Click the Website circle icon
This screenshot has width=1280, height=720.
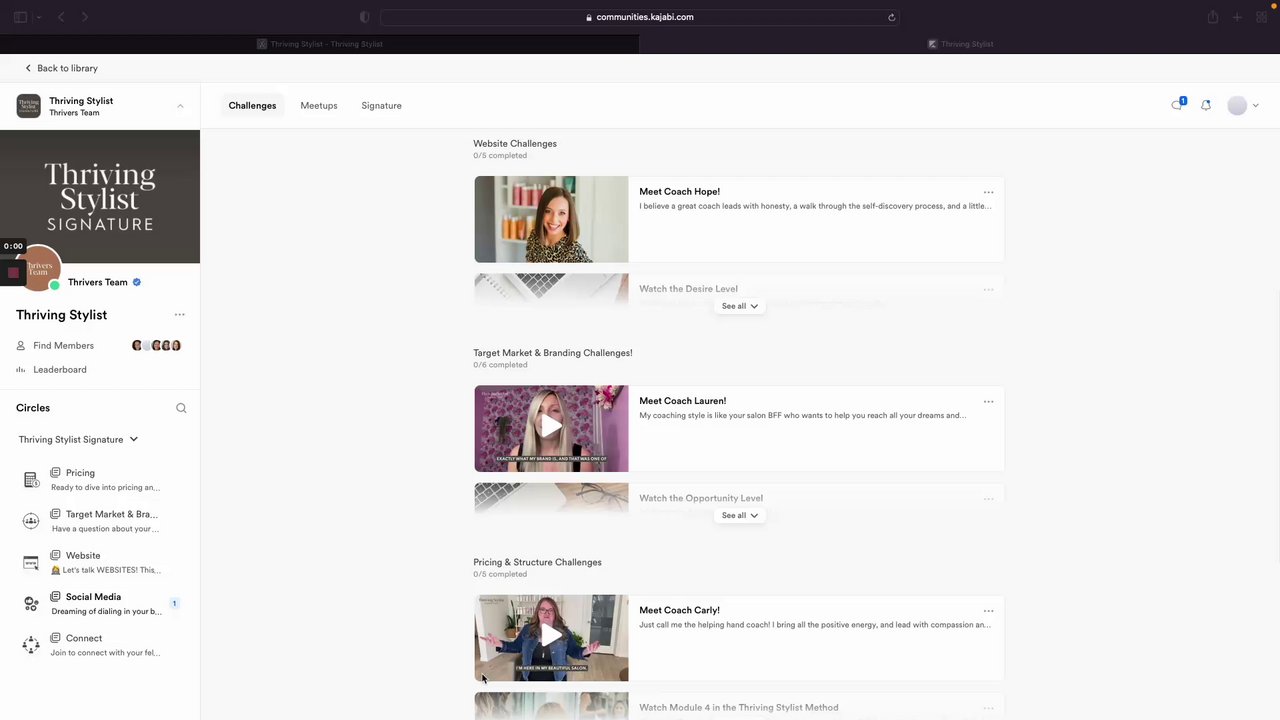[31, 563]
